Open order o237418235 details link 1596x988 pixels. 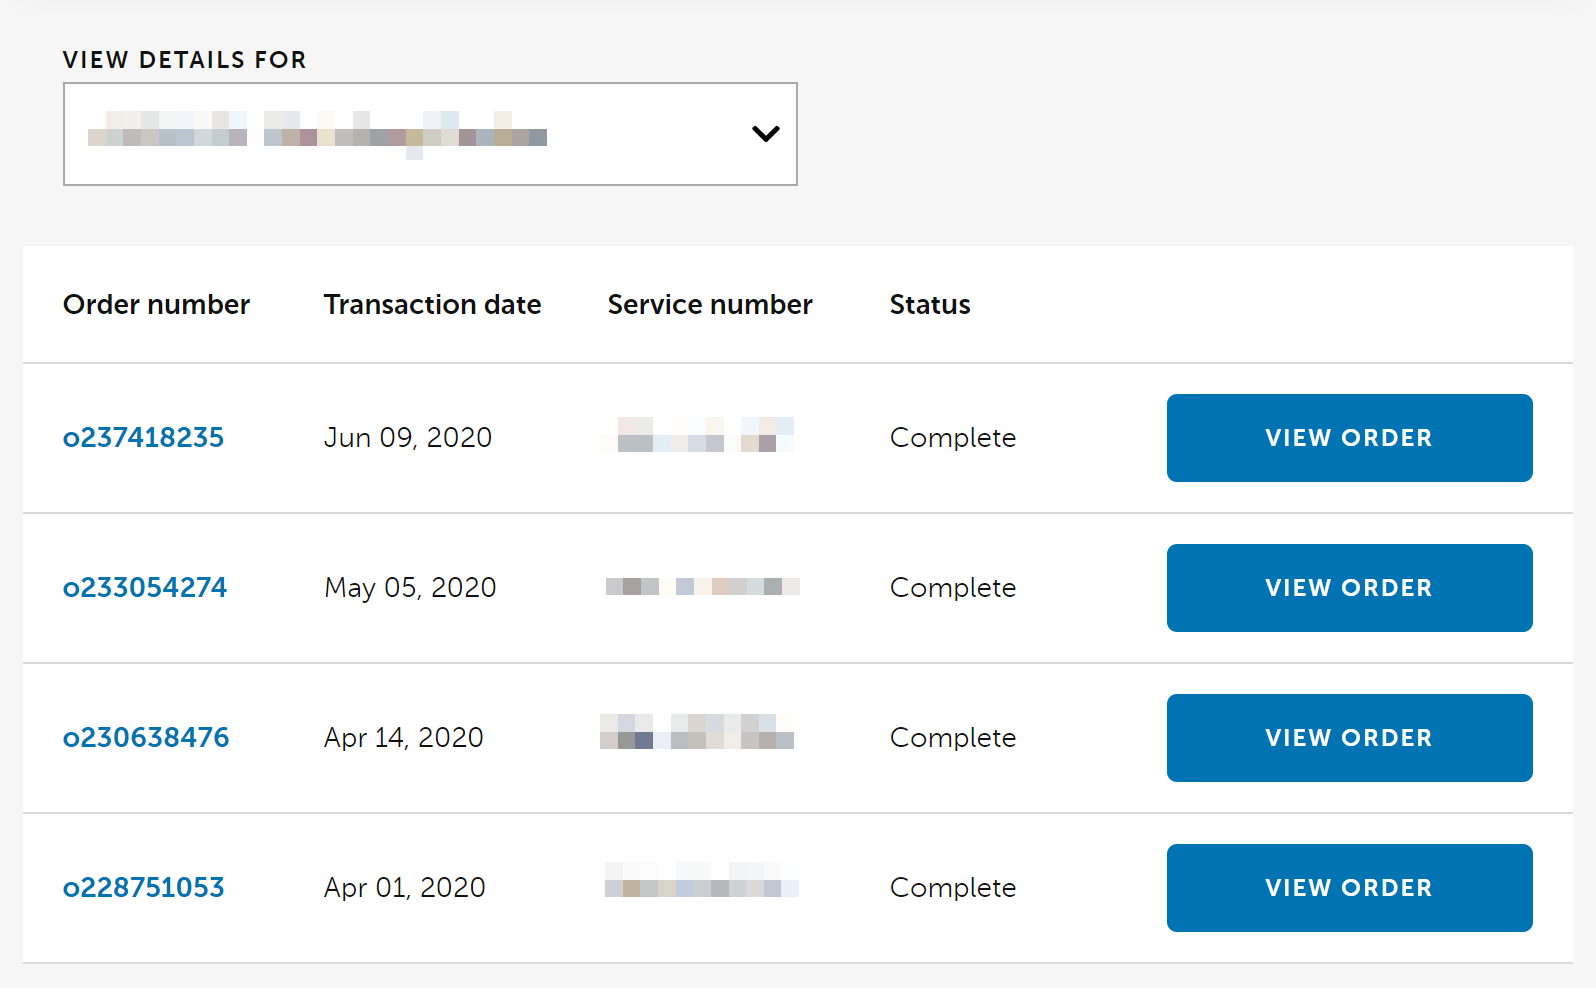click(x=143, y=437)
